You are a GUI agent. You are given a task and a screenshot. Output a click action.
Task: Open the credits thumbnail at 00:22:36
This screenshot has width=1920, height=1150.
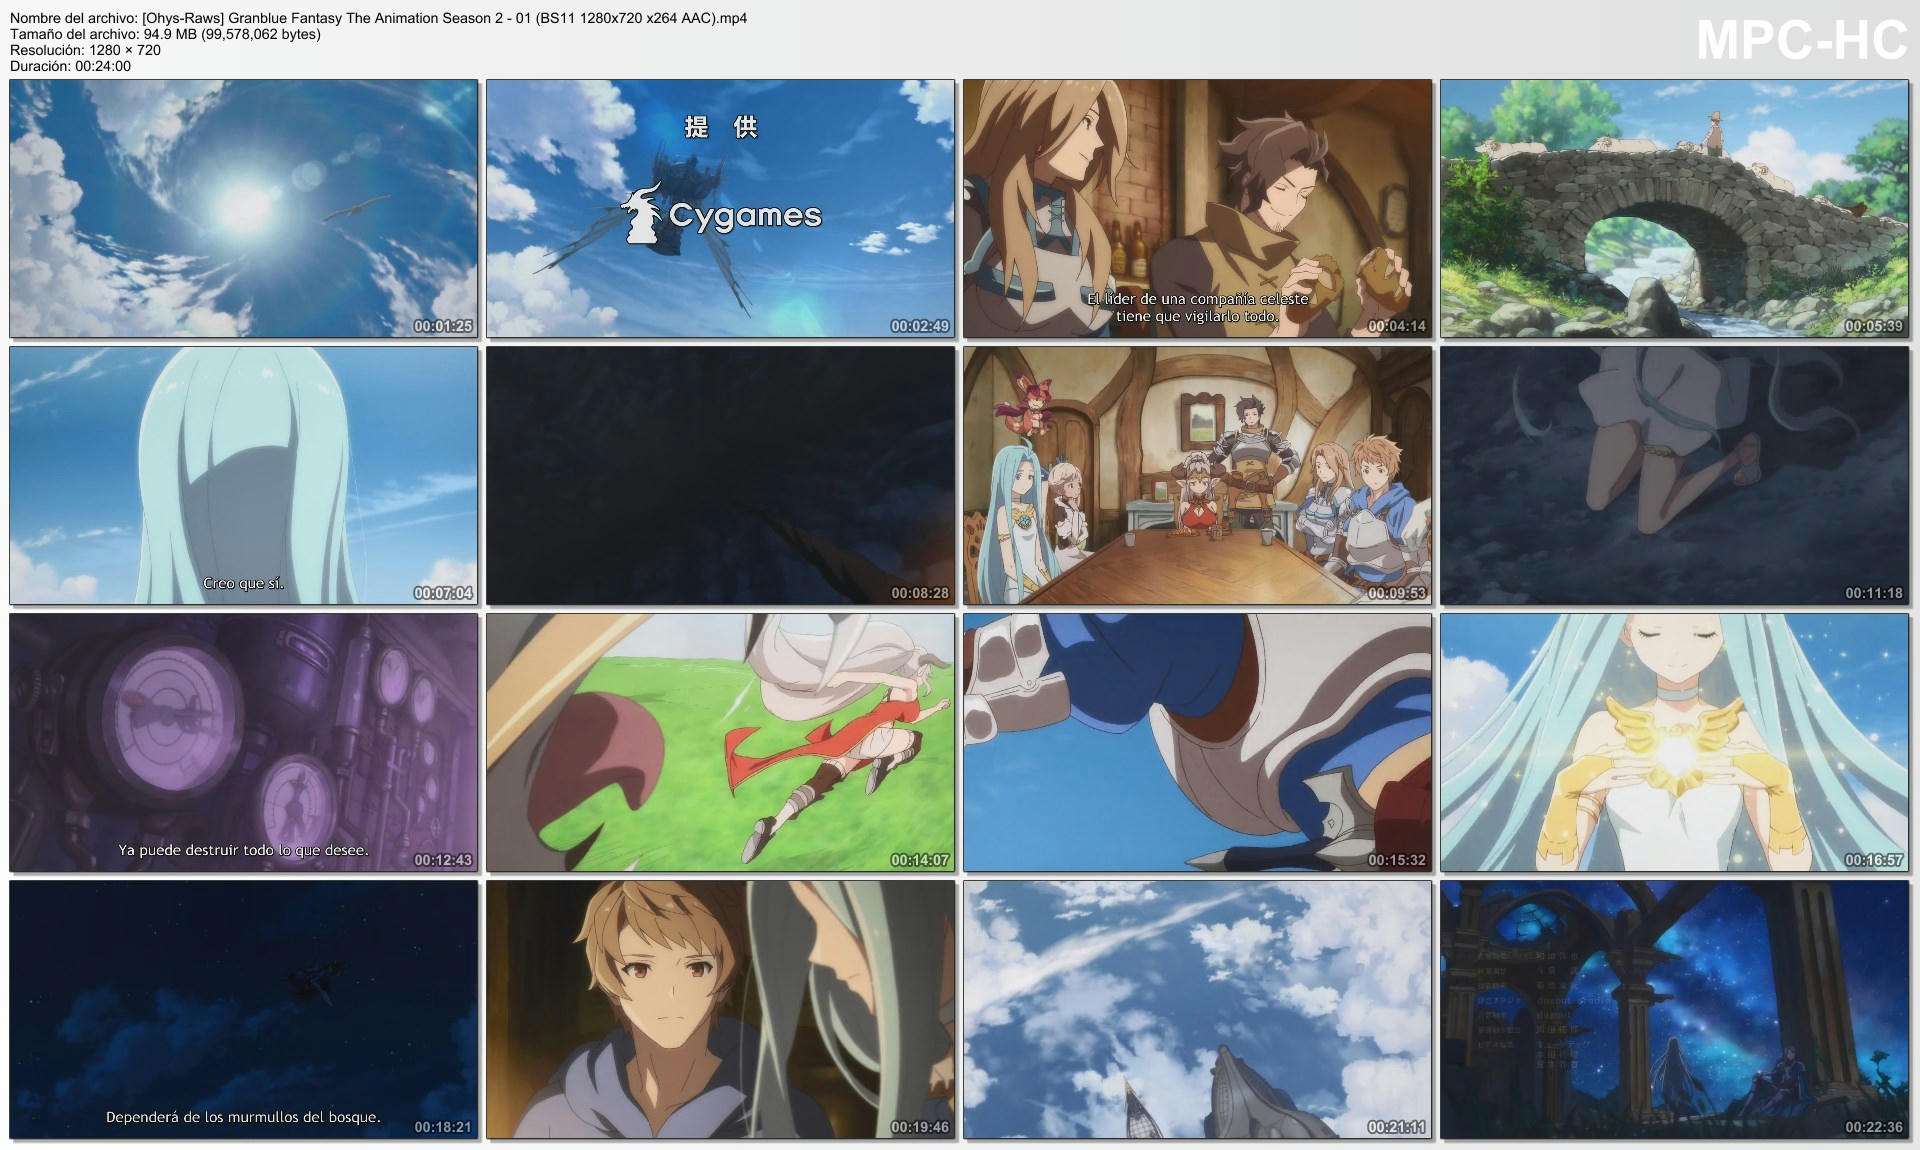(x=1675, y=1010)
